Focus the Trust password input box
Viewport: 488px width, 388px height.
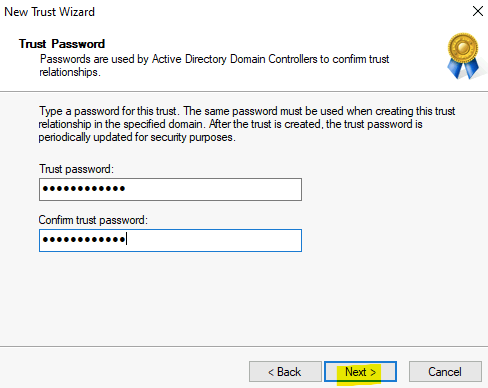click(170, 189)
